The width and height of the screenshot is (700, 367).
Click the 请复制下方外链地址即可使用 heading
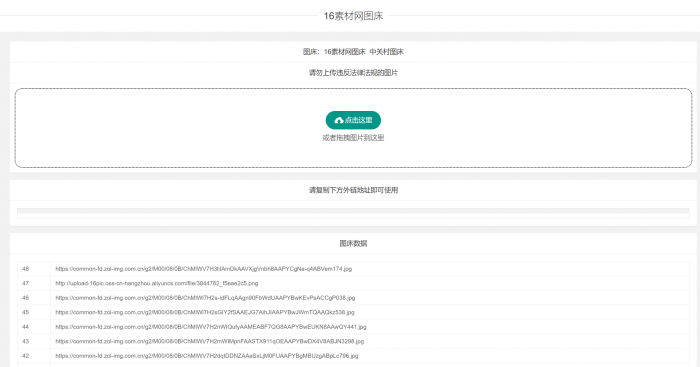coord(353,190)
